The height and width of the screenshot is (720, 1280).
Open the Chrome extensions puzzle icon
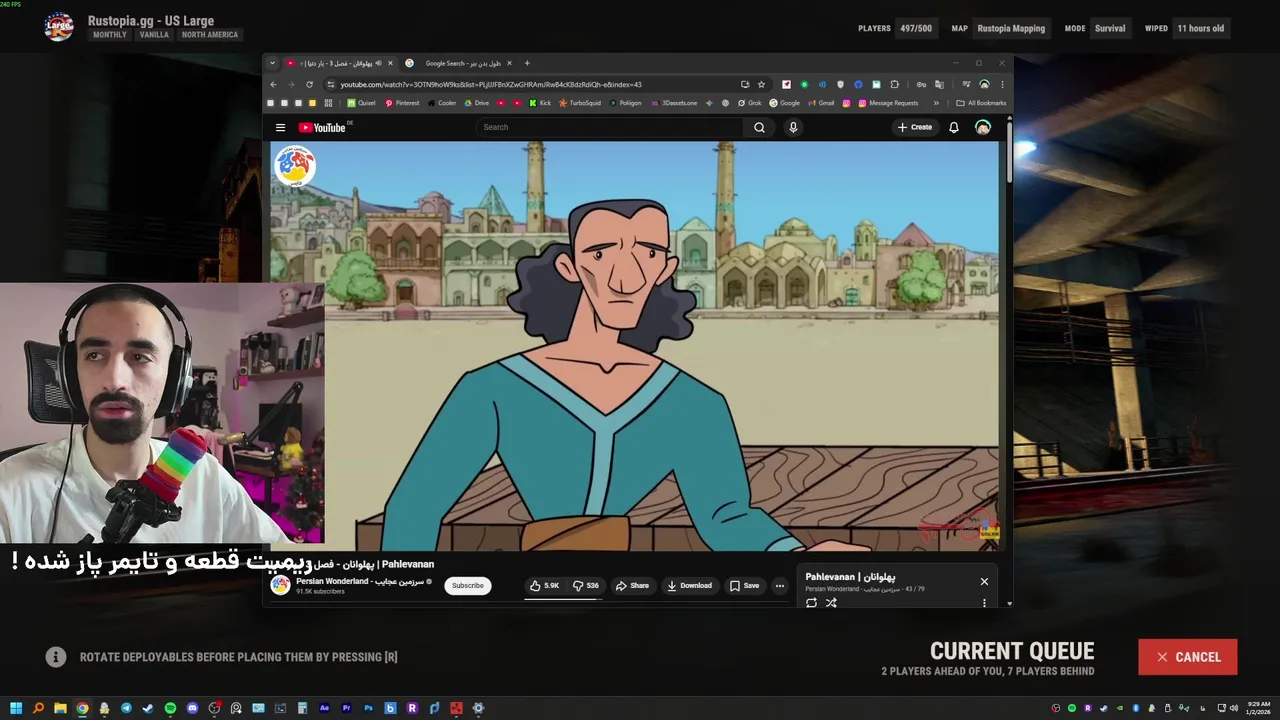click(895, 85)
